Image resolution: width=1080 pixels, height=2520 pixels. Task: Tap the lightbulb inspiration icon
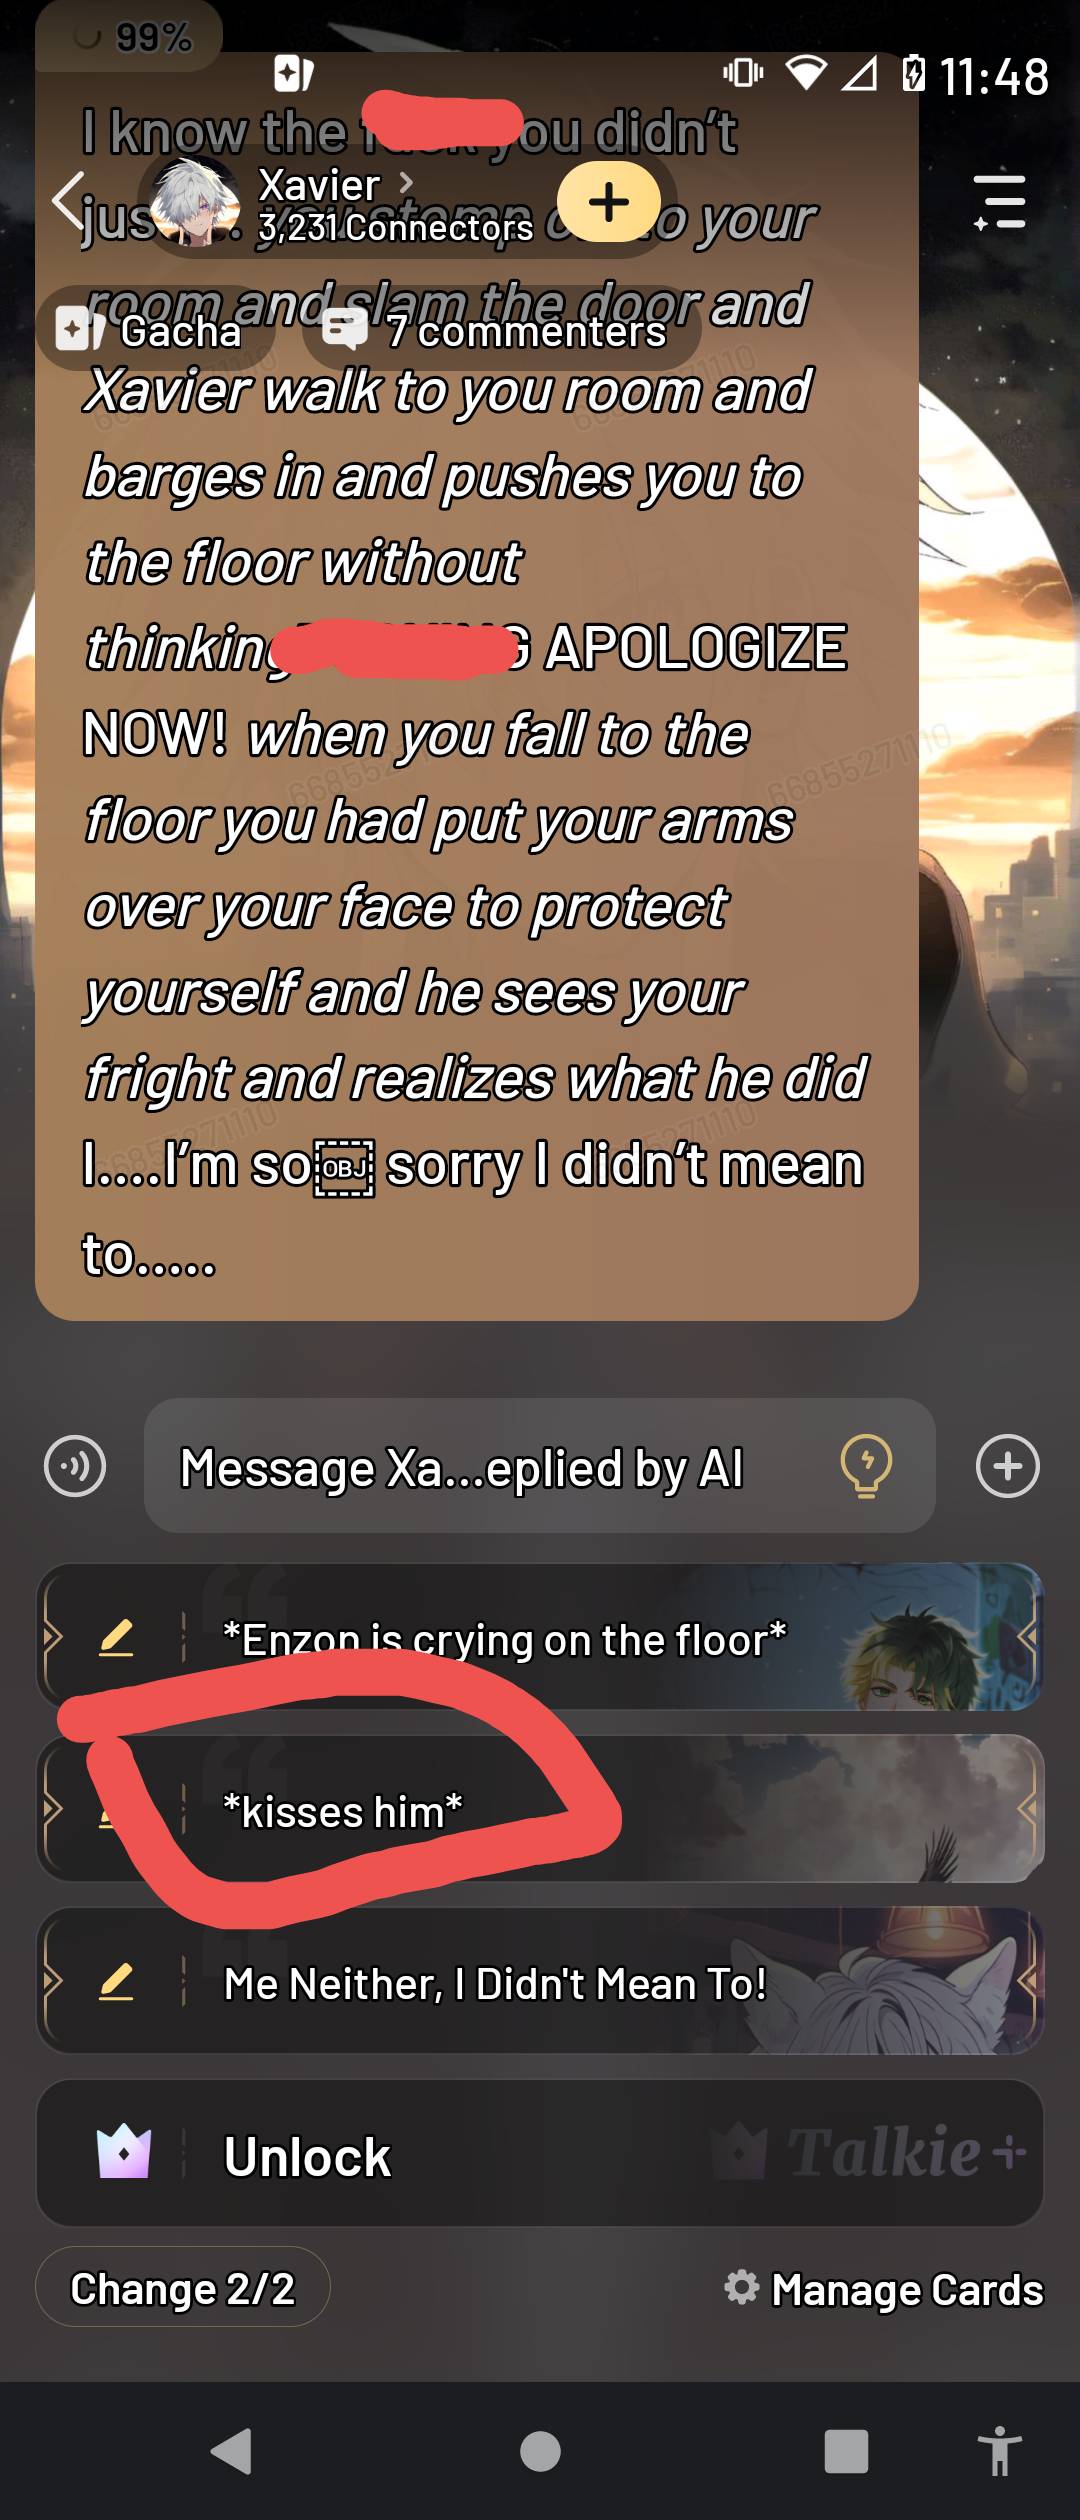point(866,1466)
